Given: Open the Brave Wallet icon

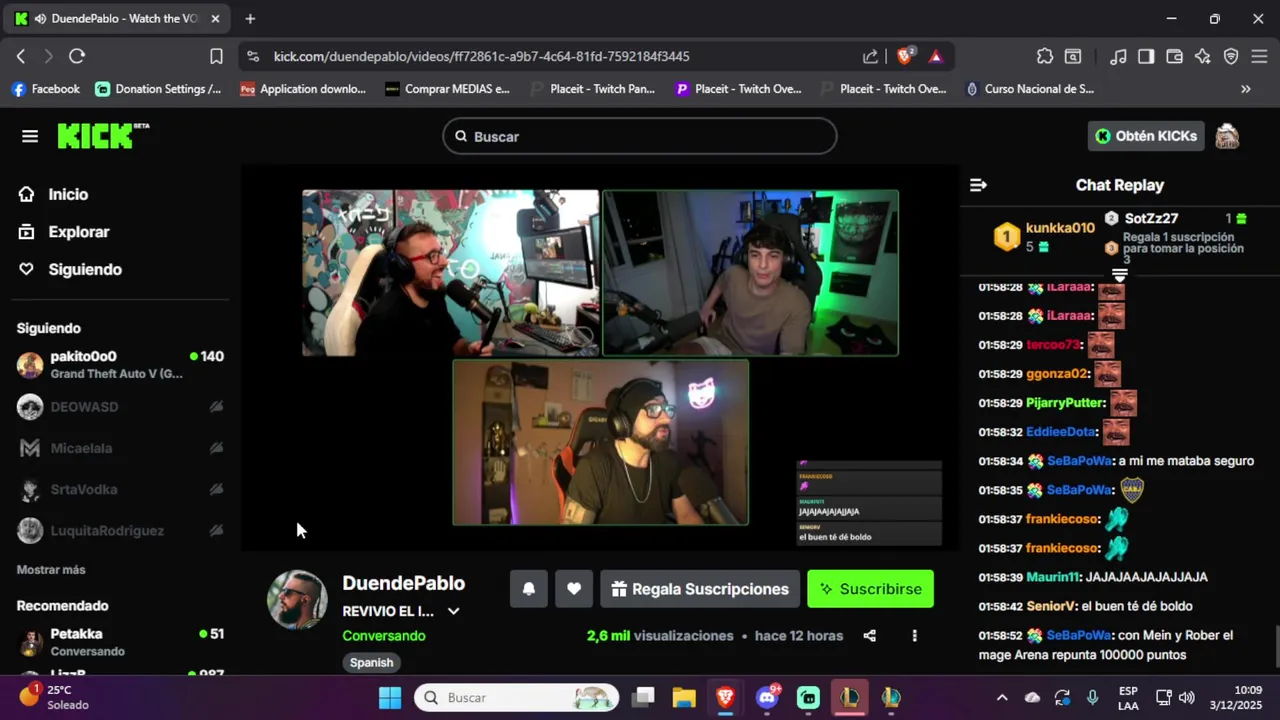Looking at the screenshot, I should coord(1175,56).
